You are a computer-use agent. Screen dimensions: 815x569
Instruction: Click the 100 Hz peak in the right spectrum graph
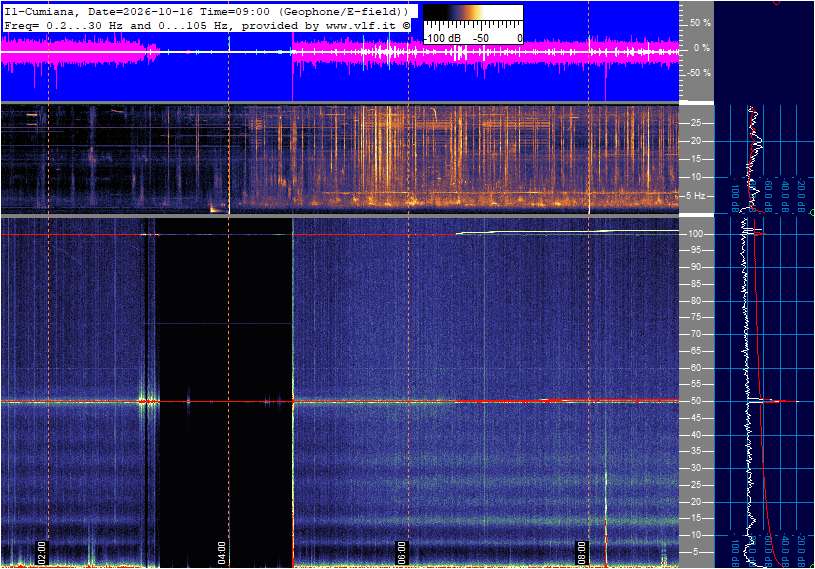[754, 231]
